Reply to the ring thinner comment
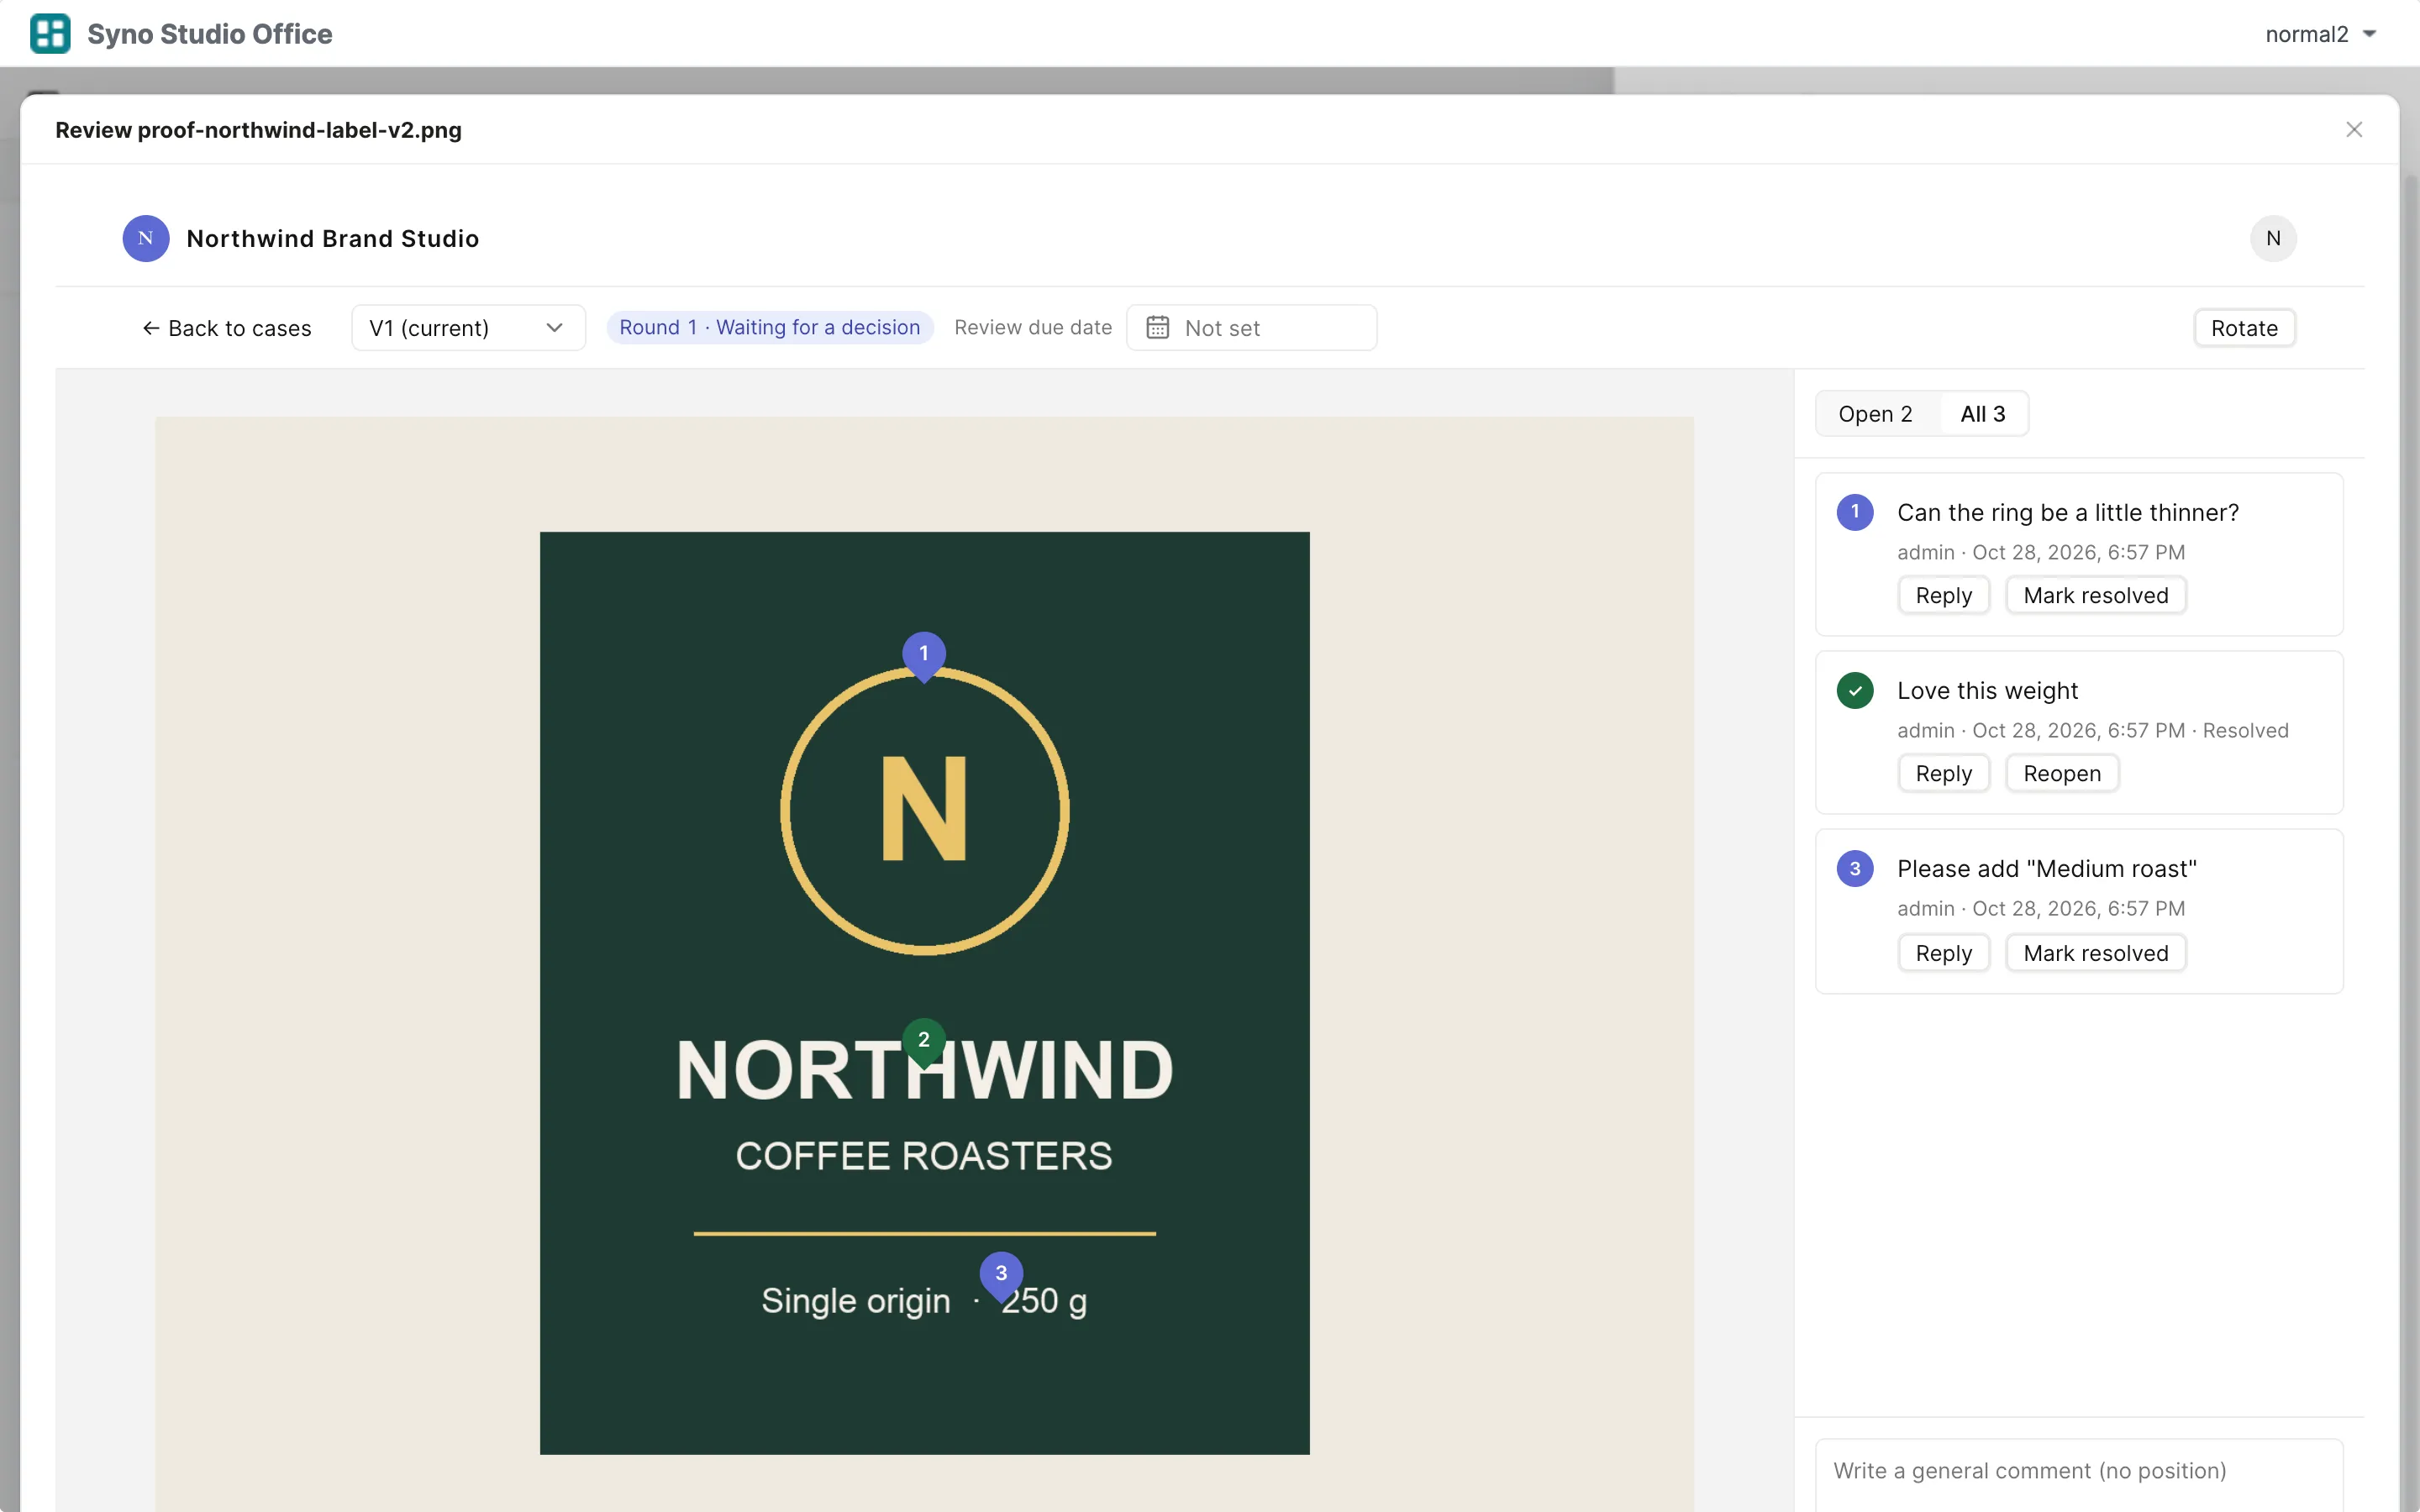This screenshot has height=1512, width=2420. (1943, 596)
